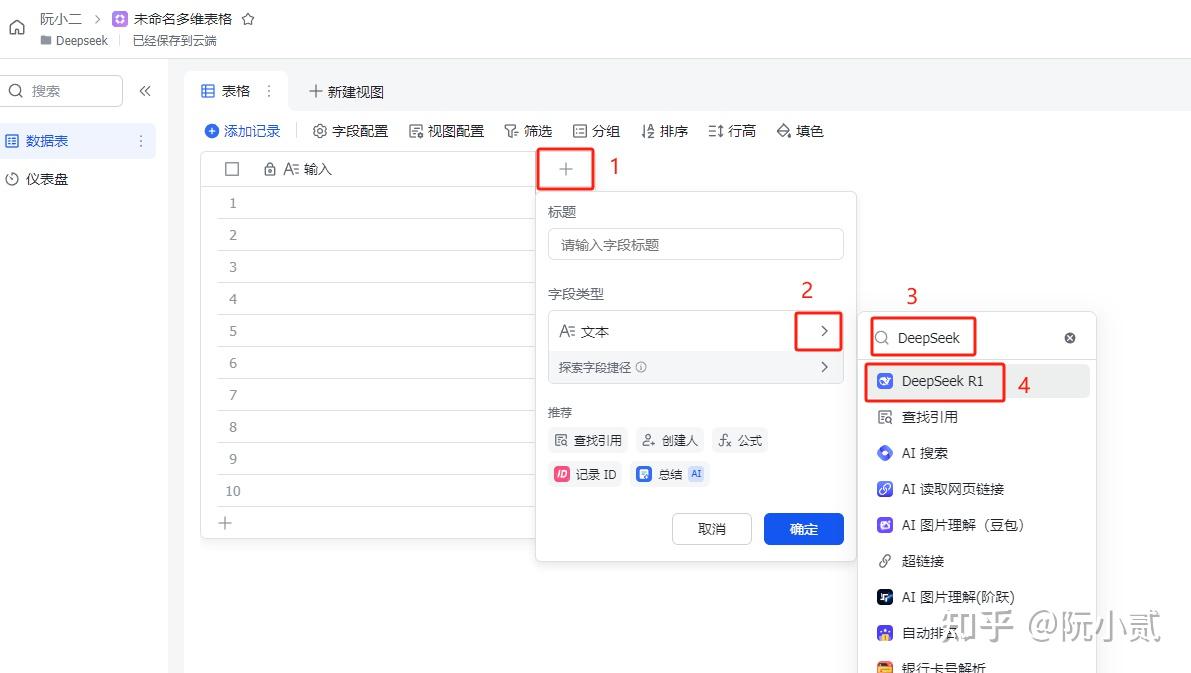Toggle the select-all checkbox in header
This screenshot has height=673, width=1191.
pos(232,169)
